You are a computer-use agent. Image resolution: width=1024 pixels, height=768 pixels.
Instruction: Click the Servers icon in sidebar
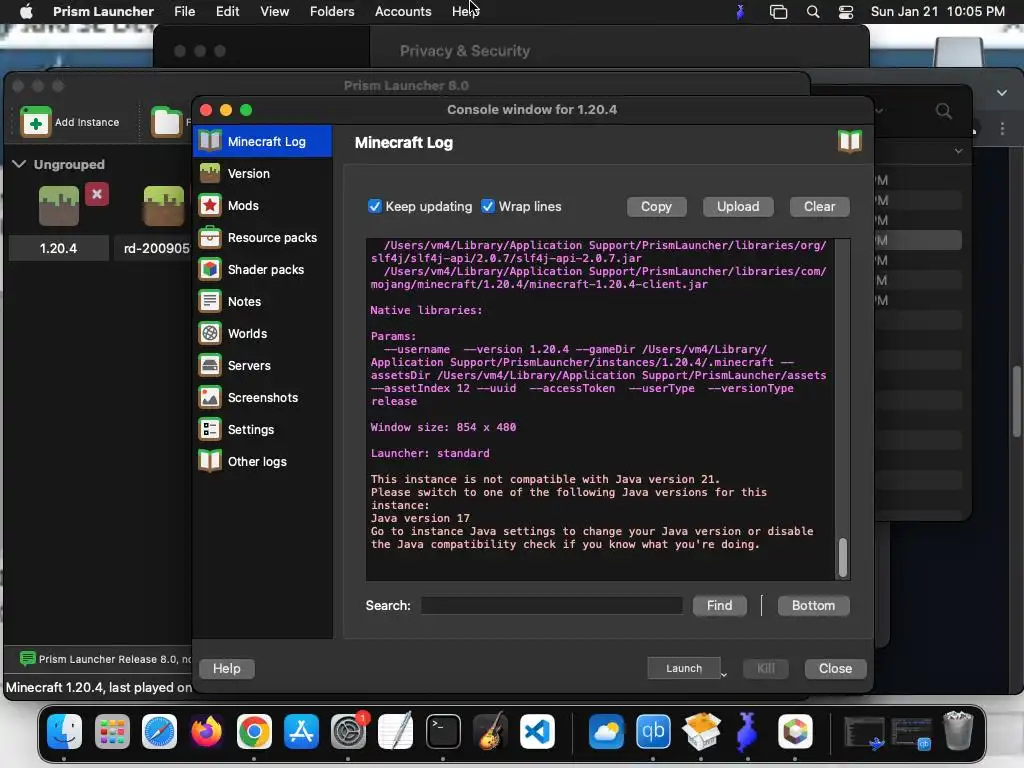(210, 365)
